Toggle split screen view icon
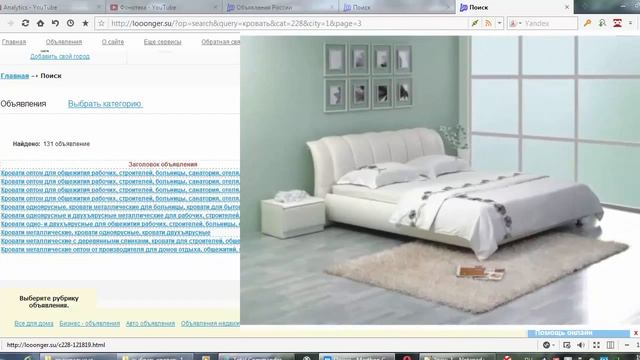 (x=611, y=345)
